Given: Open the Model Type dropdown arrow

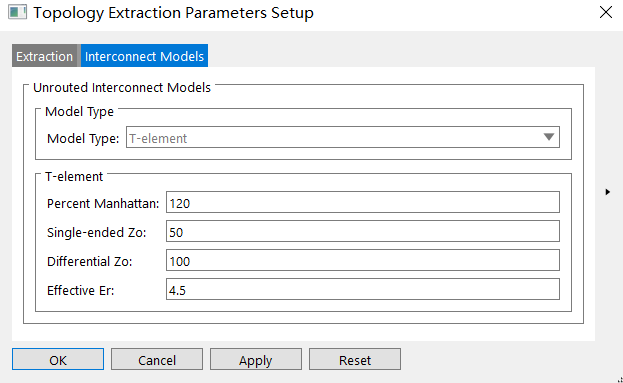Looking at the screenshot, I should click(x=549, y=137).
